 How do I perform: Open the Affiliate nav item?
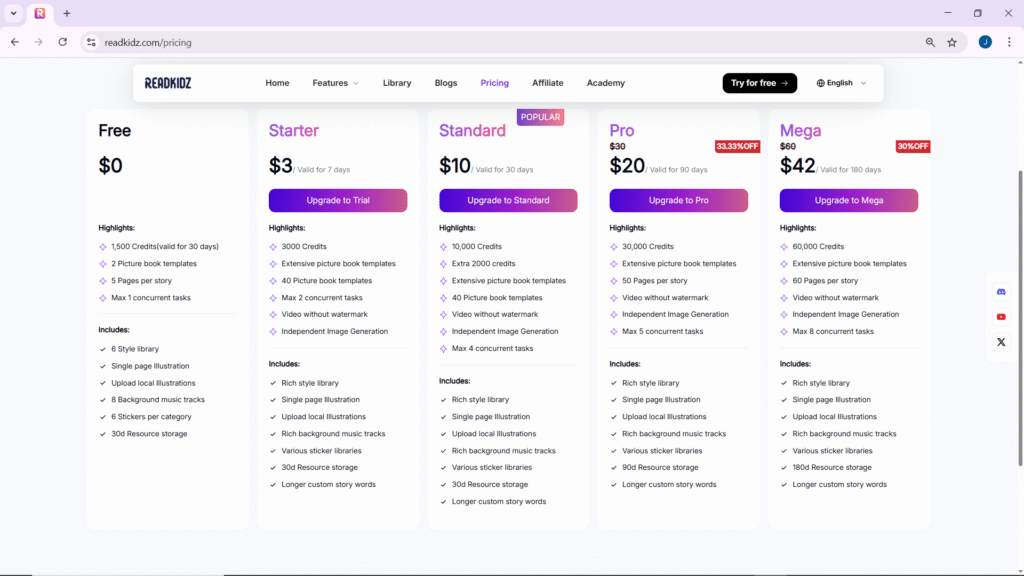coord(547,83)
